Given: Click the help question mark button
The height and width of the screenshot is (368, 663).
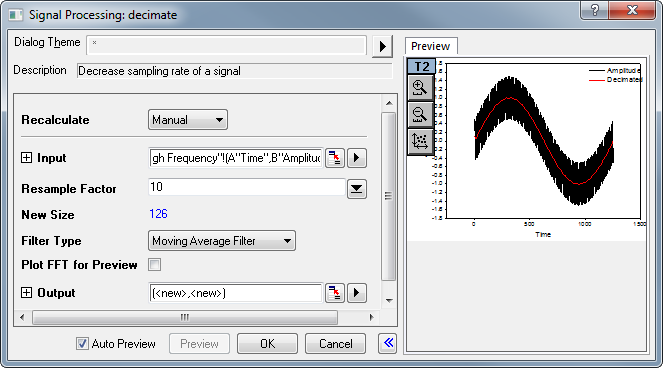Looking at the screenshot, I should 595,10.
